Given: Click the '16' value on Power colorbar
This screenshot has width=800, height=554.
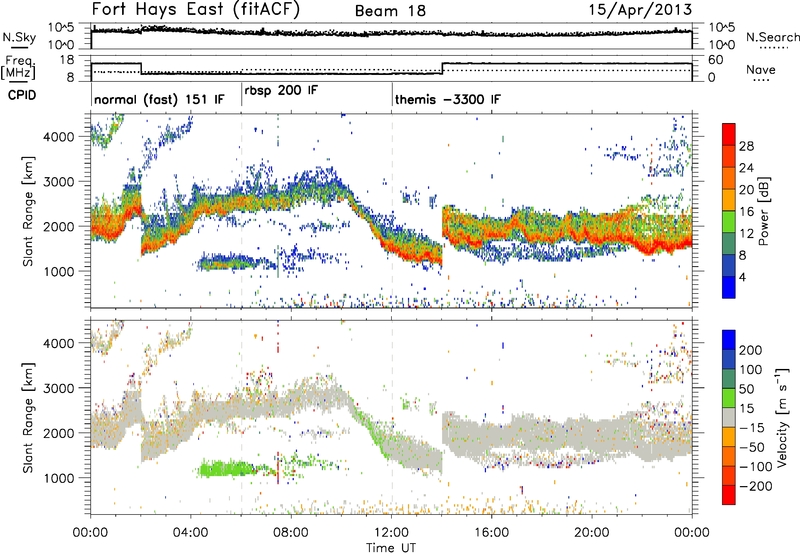Looking at the screenshot, I should pyautogui.click(x=746, y=212).
